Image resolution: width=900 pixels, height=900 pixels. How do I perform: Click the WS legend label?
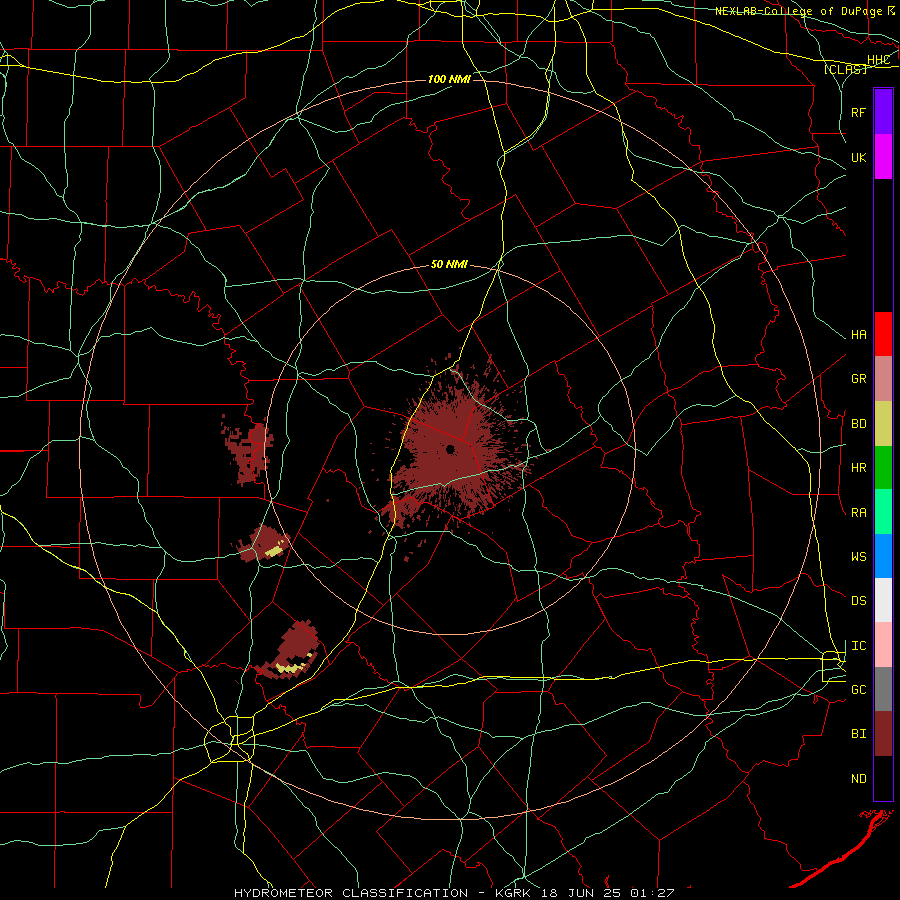pyautogui.click(x=858, y=557)
